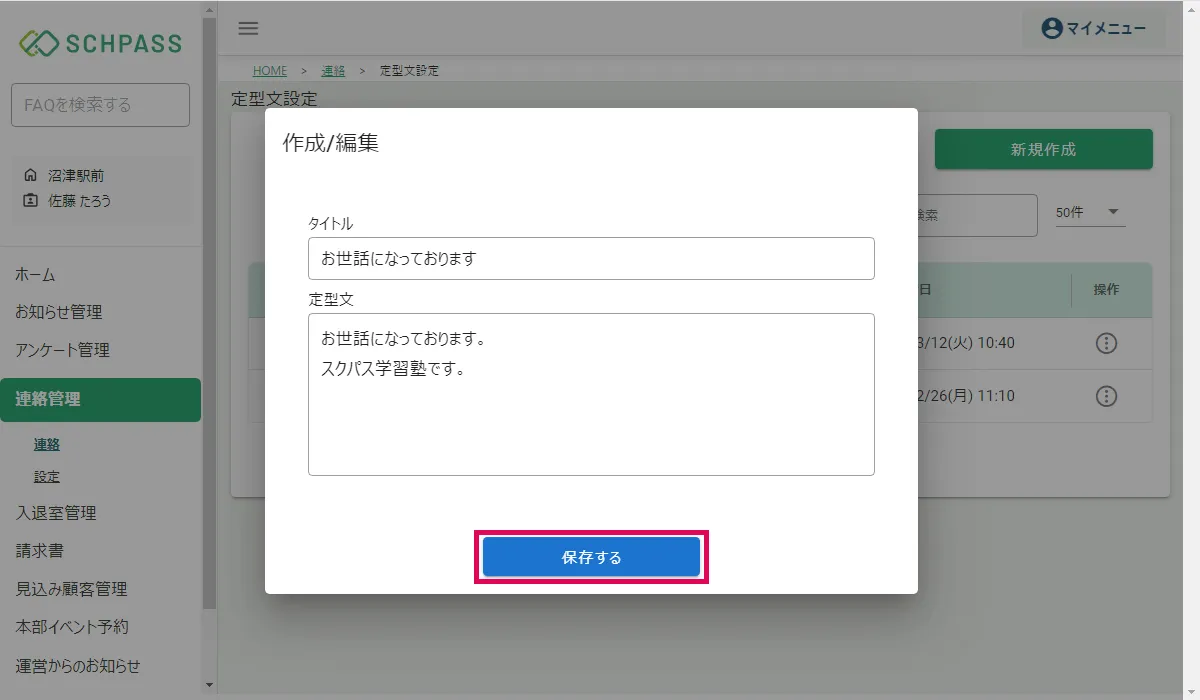Click the sidebar scrollbar down arrow
Viewport: 1200px width, 700px height.
[209, 685]
